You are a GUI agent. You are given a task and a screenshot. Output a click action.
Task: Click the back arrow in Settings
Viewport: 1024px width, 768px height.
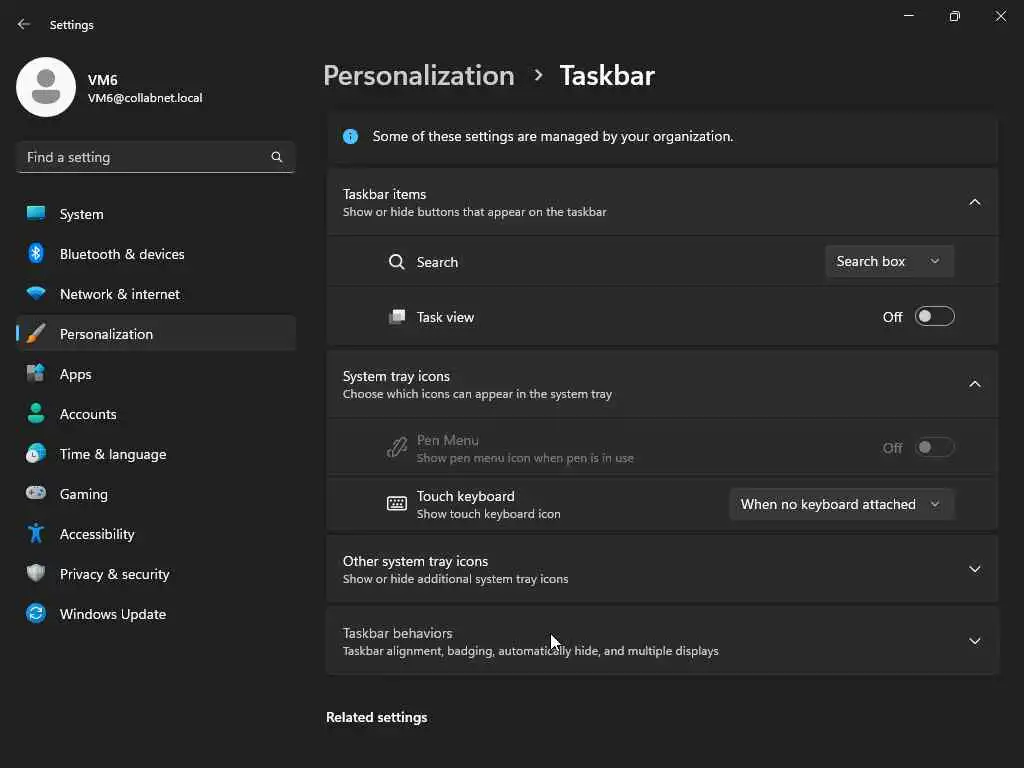tap(24, 24)
